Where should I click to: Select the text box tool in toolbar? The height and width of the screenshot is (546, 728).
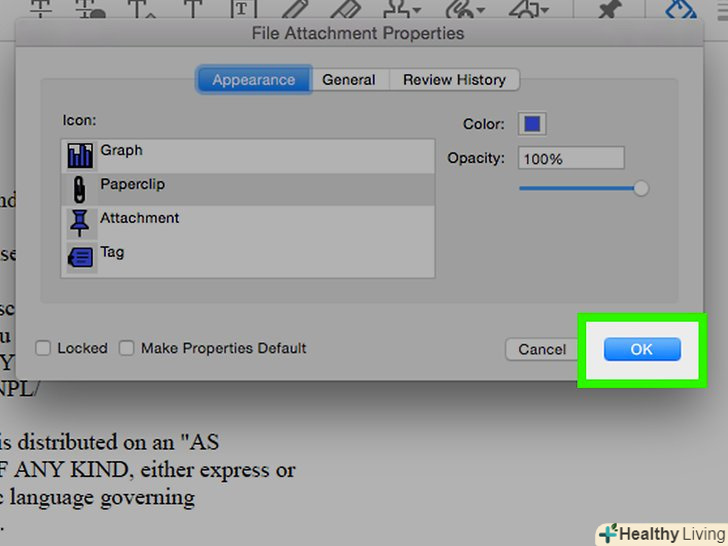243,9
